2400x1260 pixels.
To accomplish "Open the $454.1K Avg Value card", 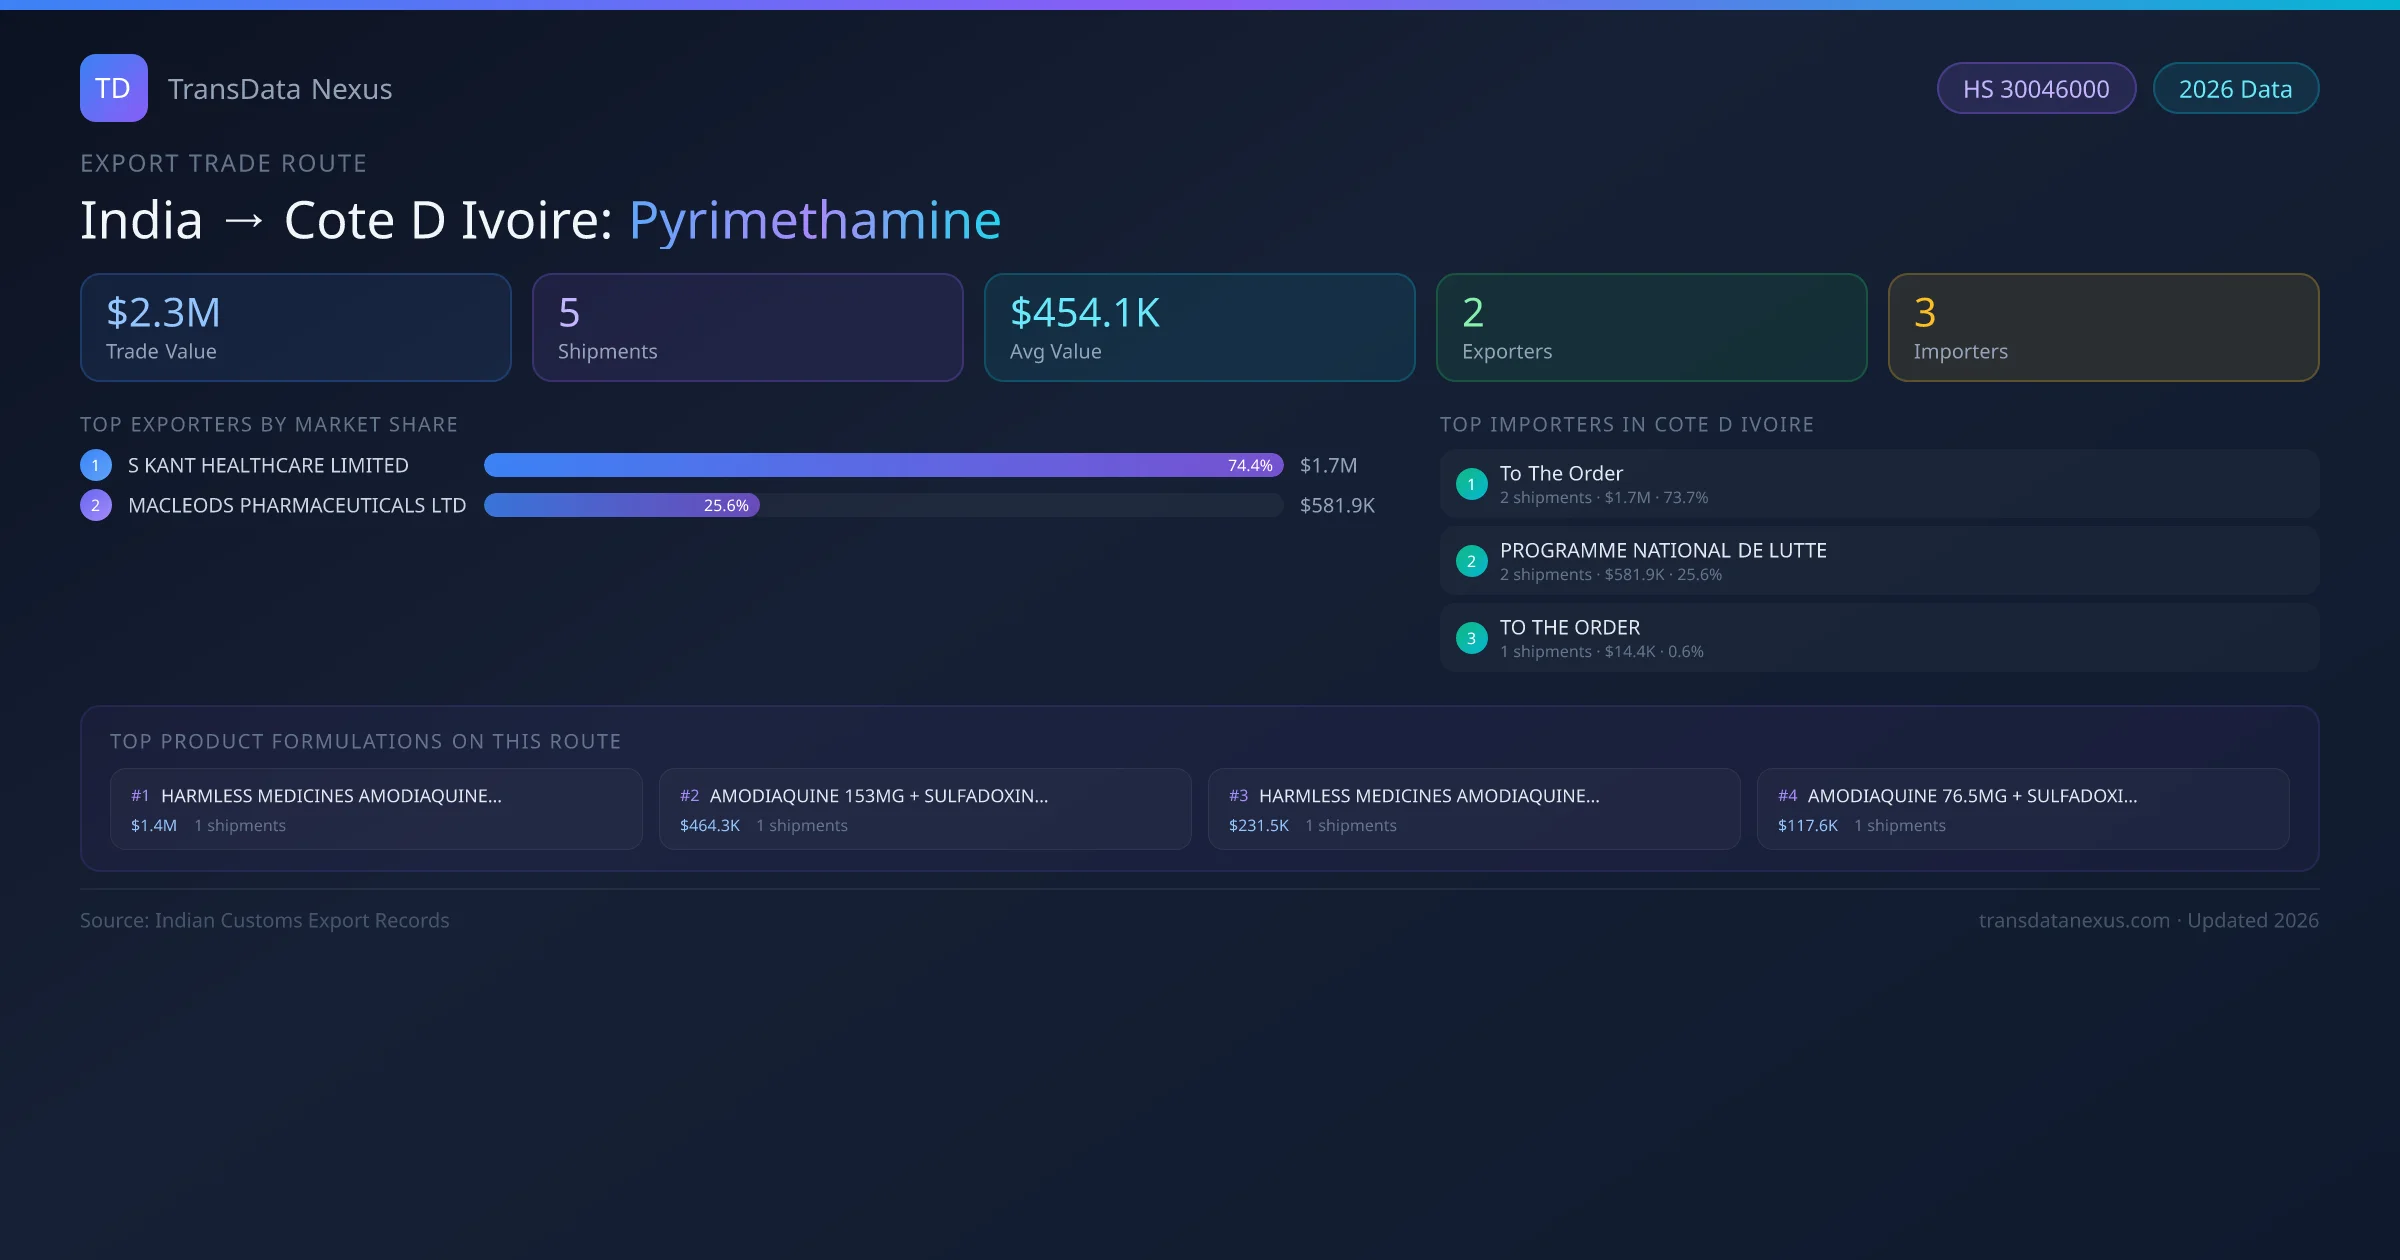I will [1199, 327].
